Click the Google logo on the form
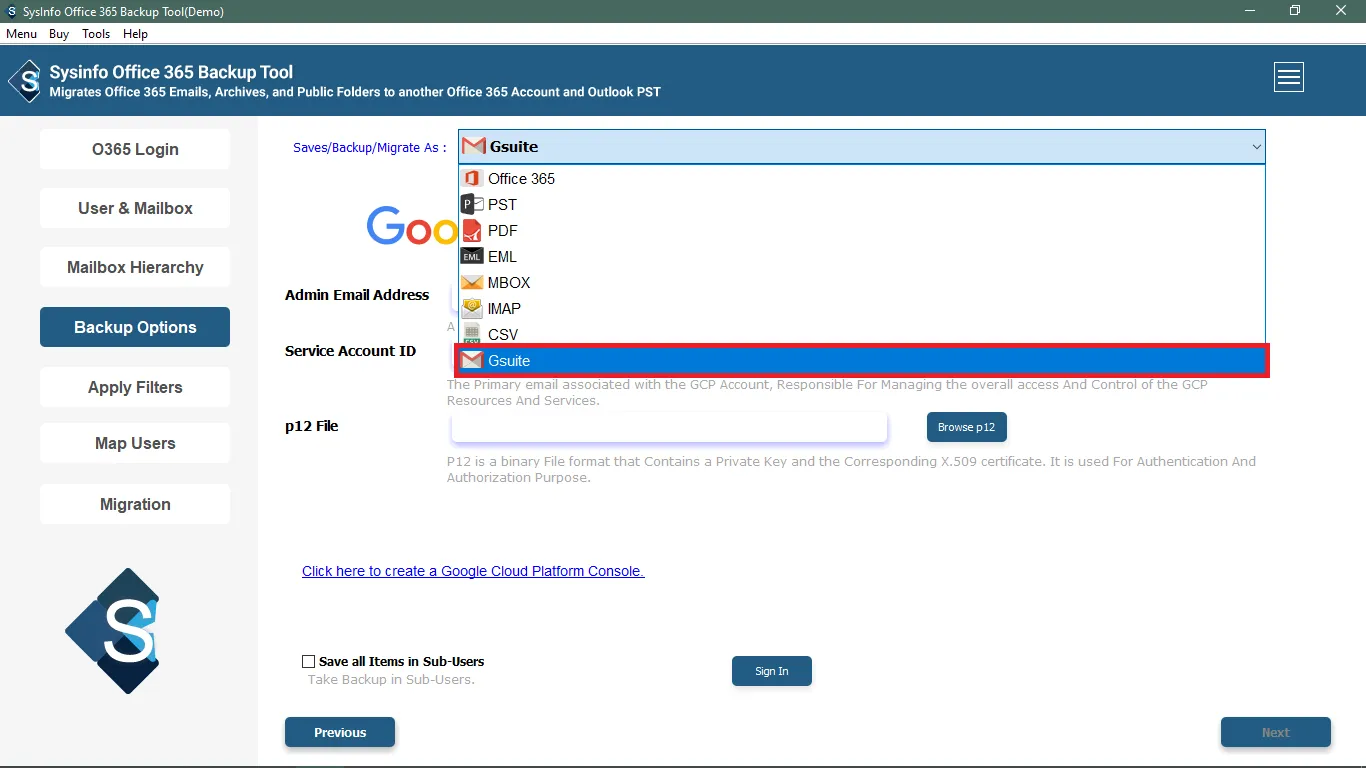The height and width of the screenshot is (768, 1366). [412, 228]
